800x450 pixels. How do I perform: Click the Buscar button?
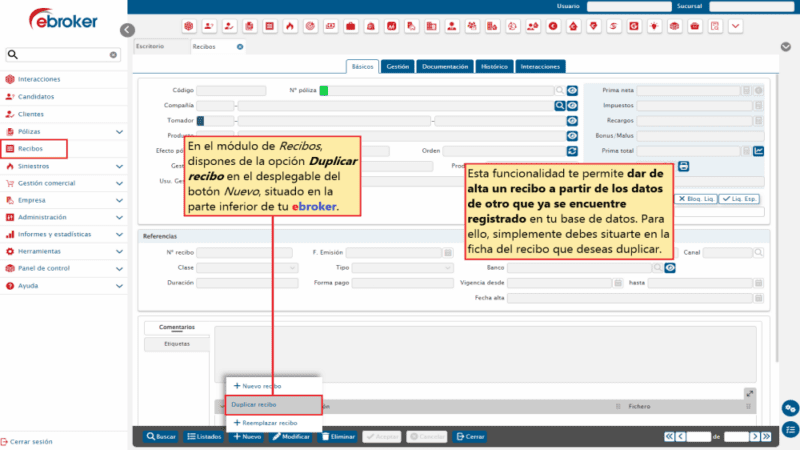click(x=161, y=437)
